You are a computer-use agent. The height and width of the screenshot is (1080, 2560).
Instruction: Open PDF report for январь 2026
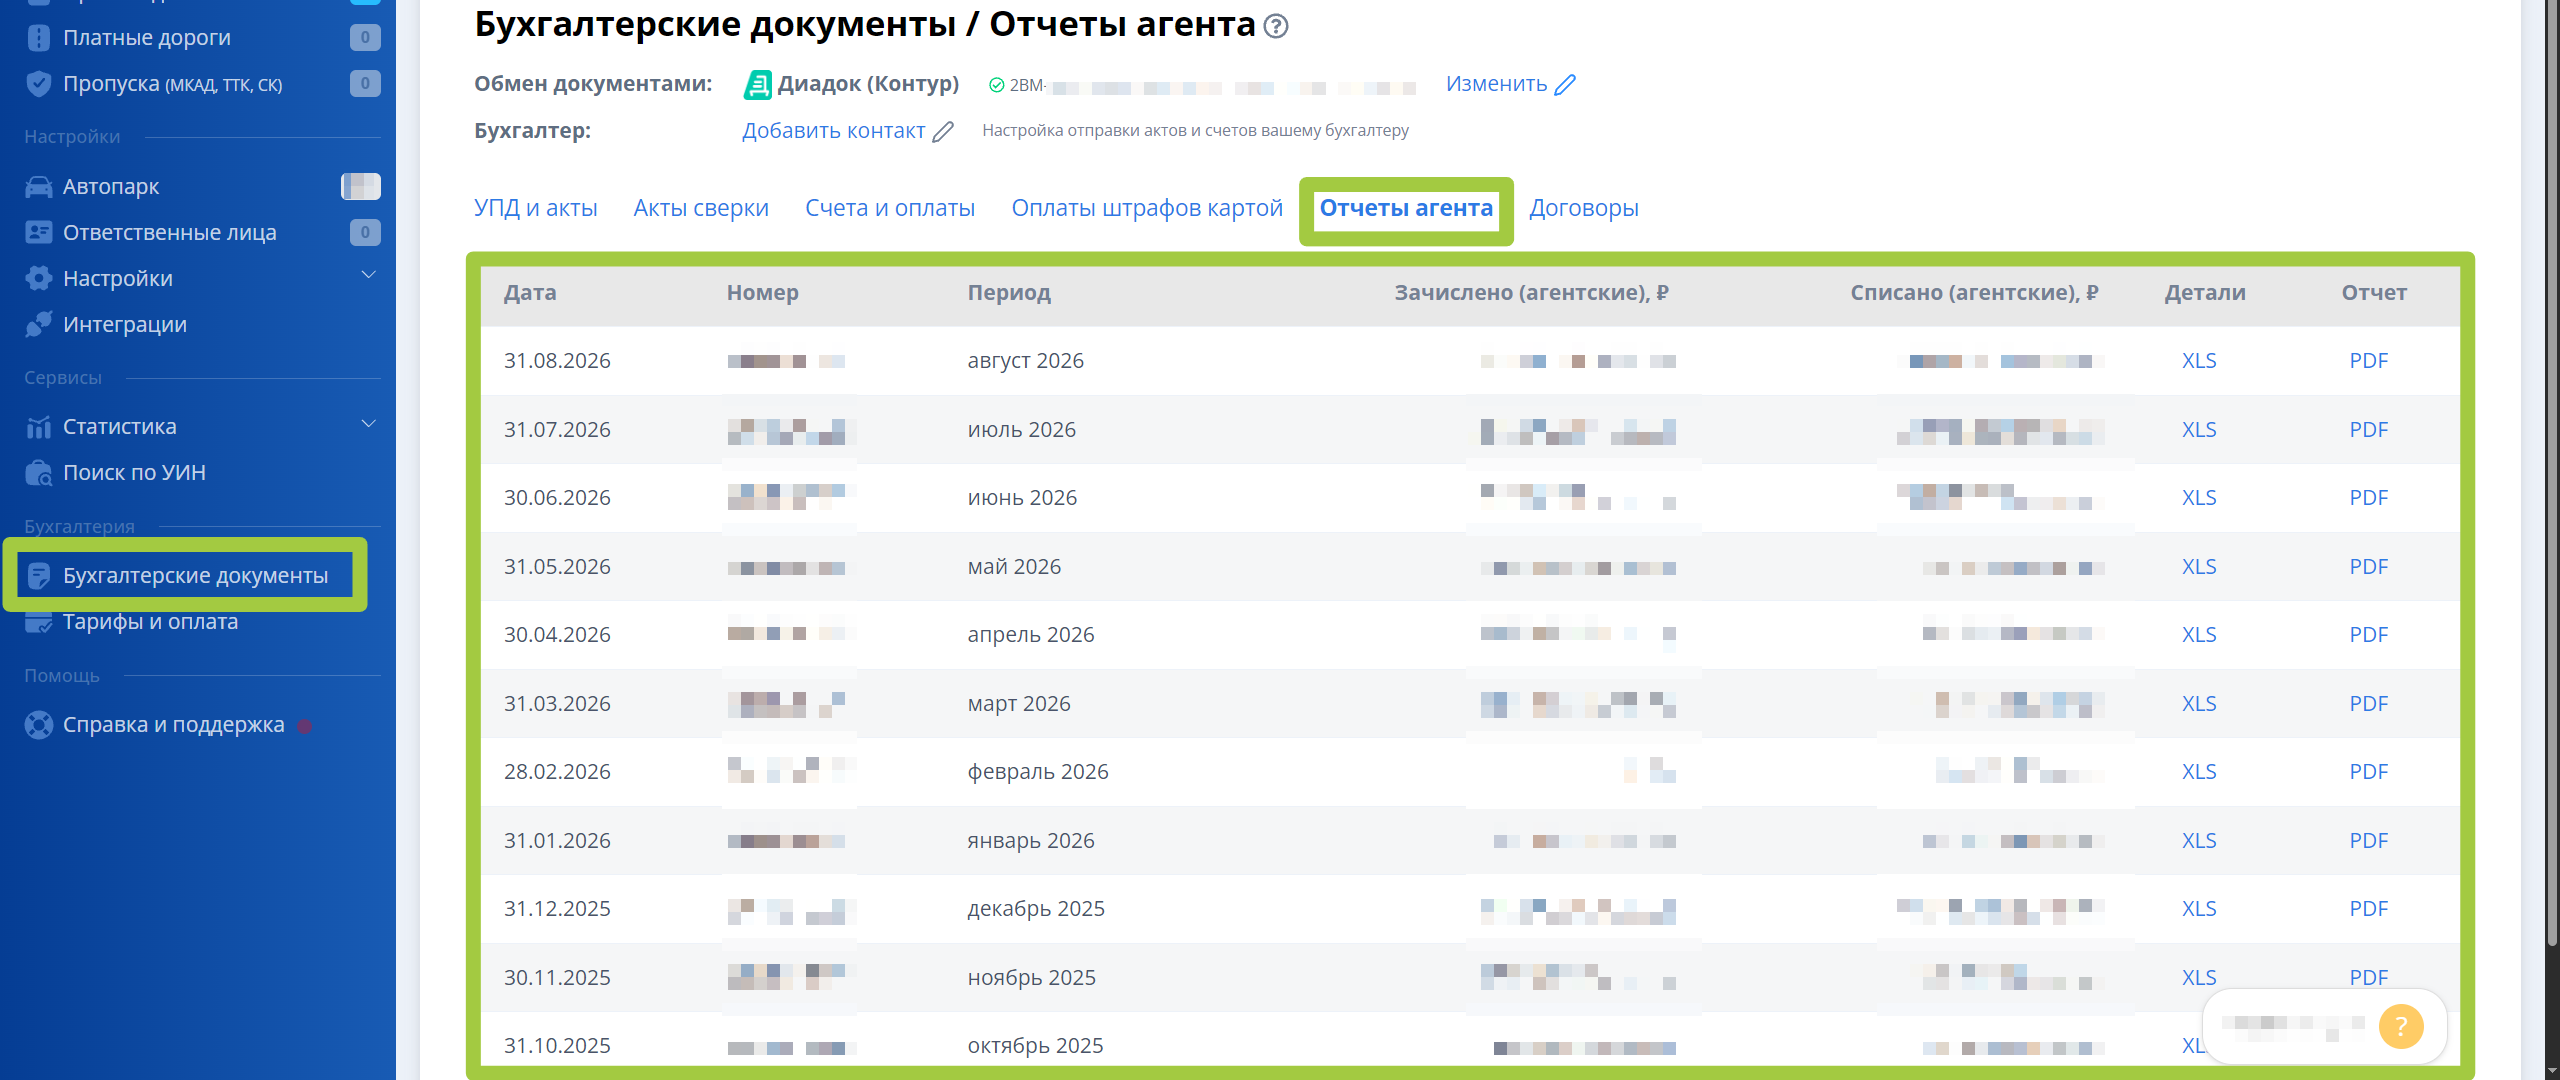2367,841
